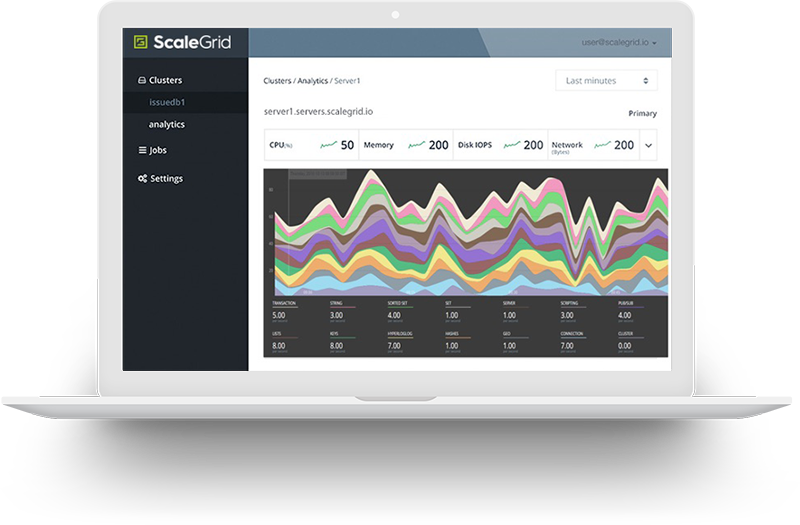
Task: Click the Network sparkline trend icon
Action: click(x=603, y=145)
